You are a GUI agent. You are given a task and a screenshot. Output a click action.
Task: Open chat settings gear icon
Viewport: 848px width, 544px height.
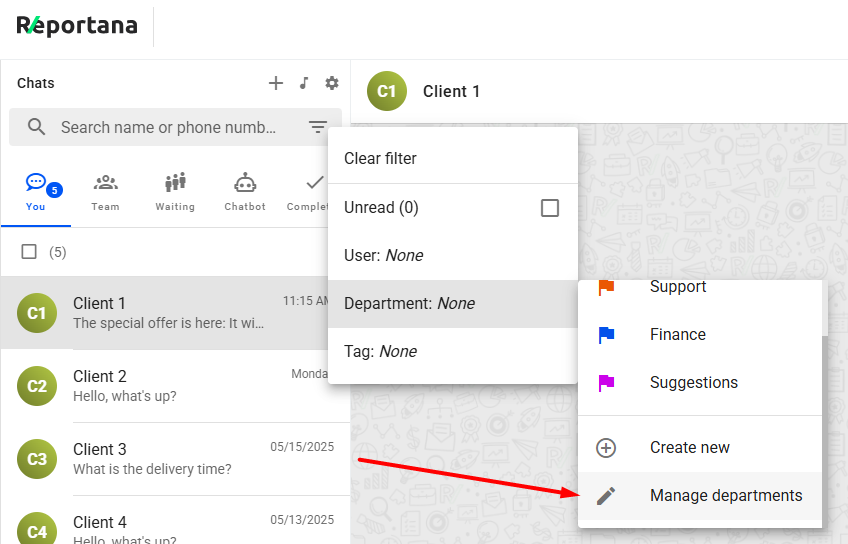[332, 83]
